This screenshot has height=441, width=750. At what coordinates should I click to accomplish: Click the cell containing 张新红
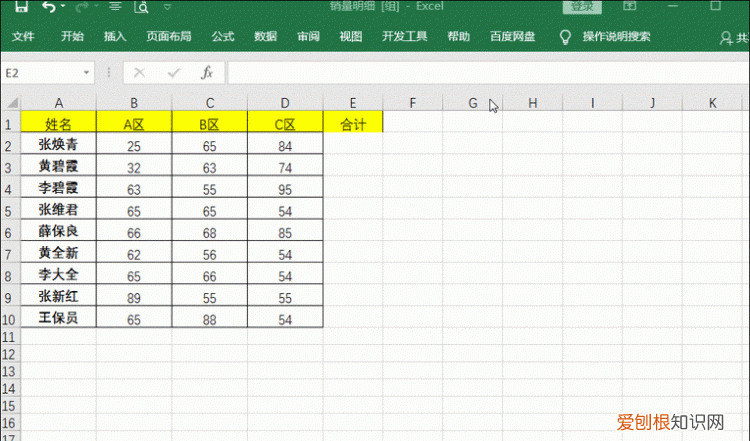coord(58,296)
